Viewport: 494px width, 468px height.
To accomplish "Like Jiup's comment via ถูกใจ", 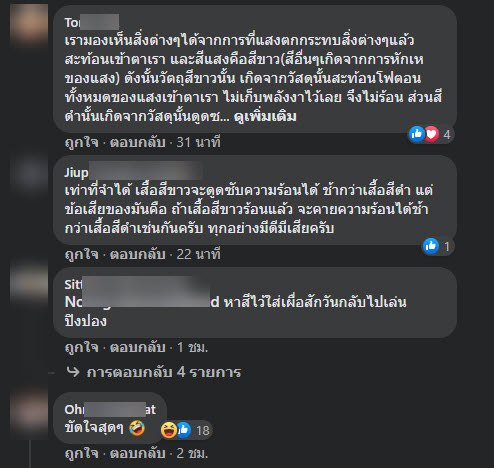I will tap(82, 254).
